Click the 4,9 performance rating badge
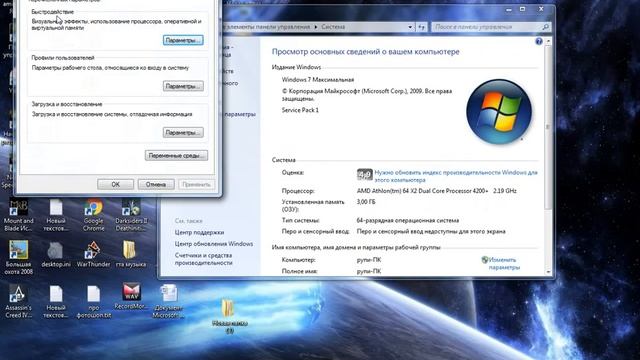640x360 pixels. coord(364,175)
